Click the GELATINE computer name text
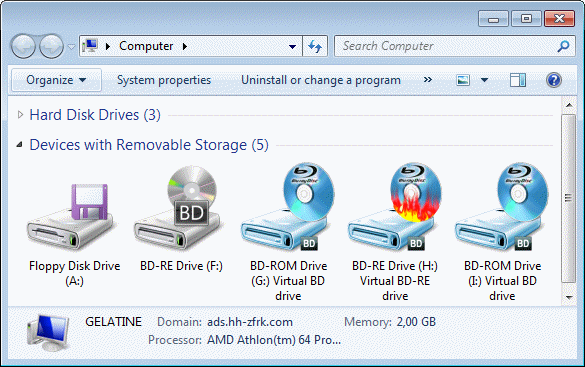 [x=113, y=321]
